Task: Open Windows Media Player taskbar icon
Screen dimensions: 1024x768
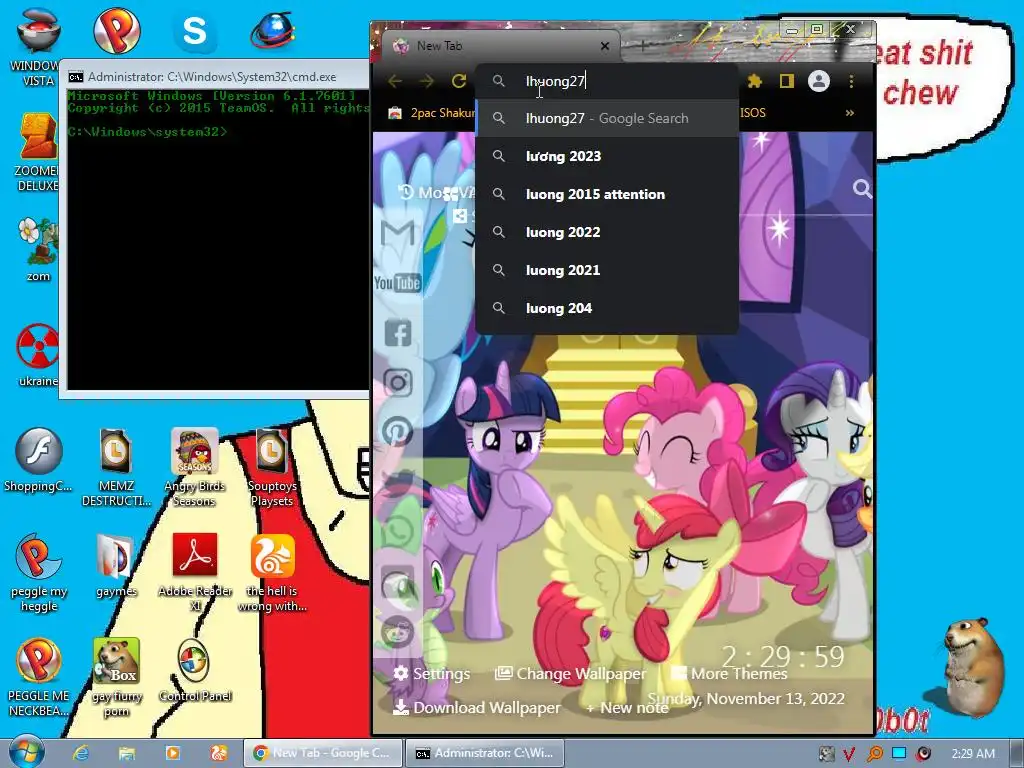Action: [172, 753]
